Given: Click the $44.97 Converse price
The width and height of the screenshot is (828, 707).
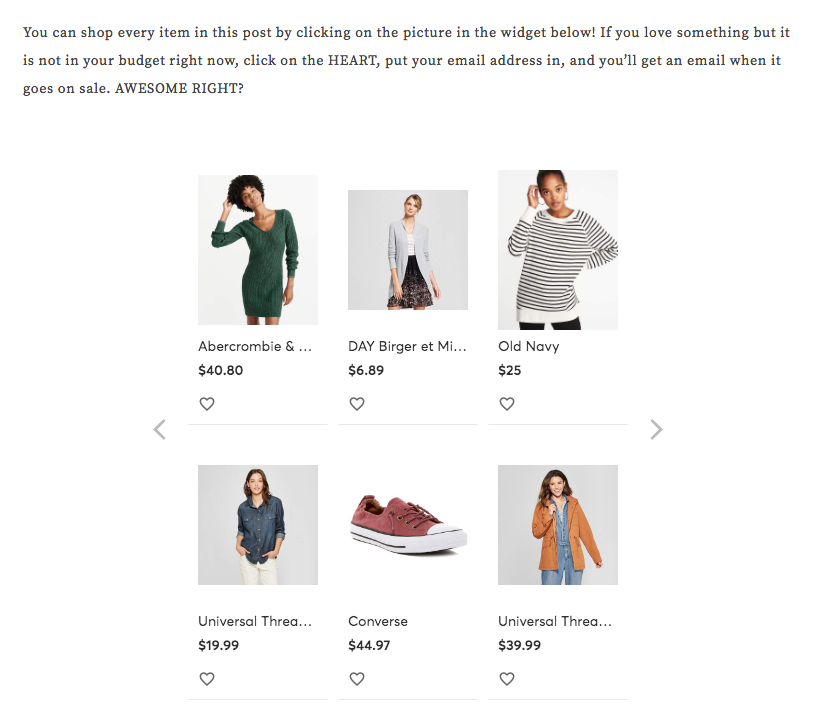Looking at the screenshot, I should click(370, 645).
